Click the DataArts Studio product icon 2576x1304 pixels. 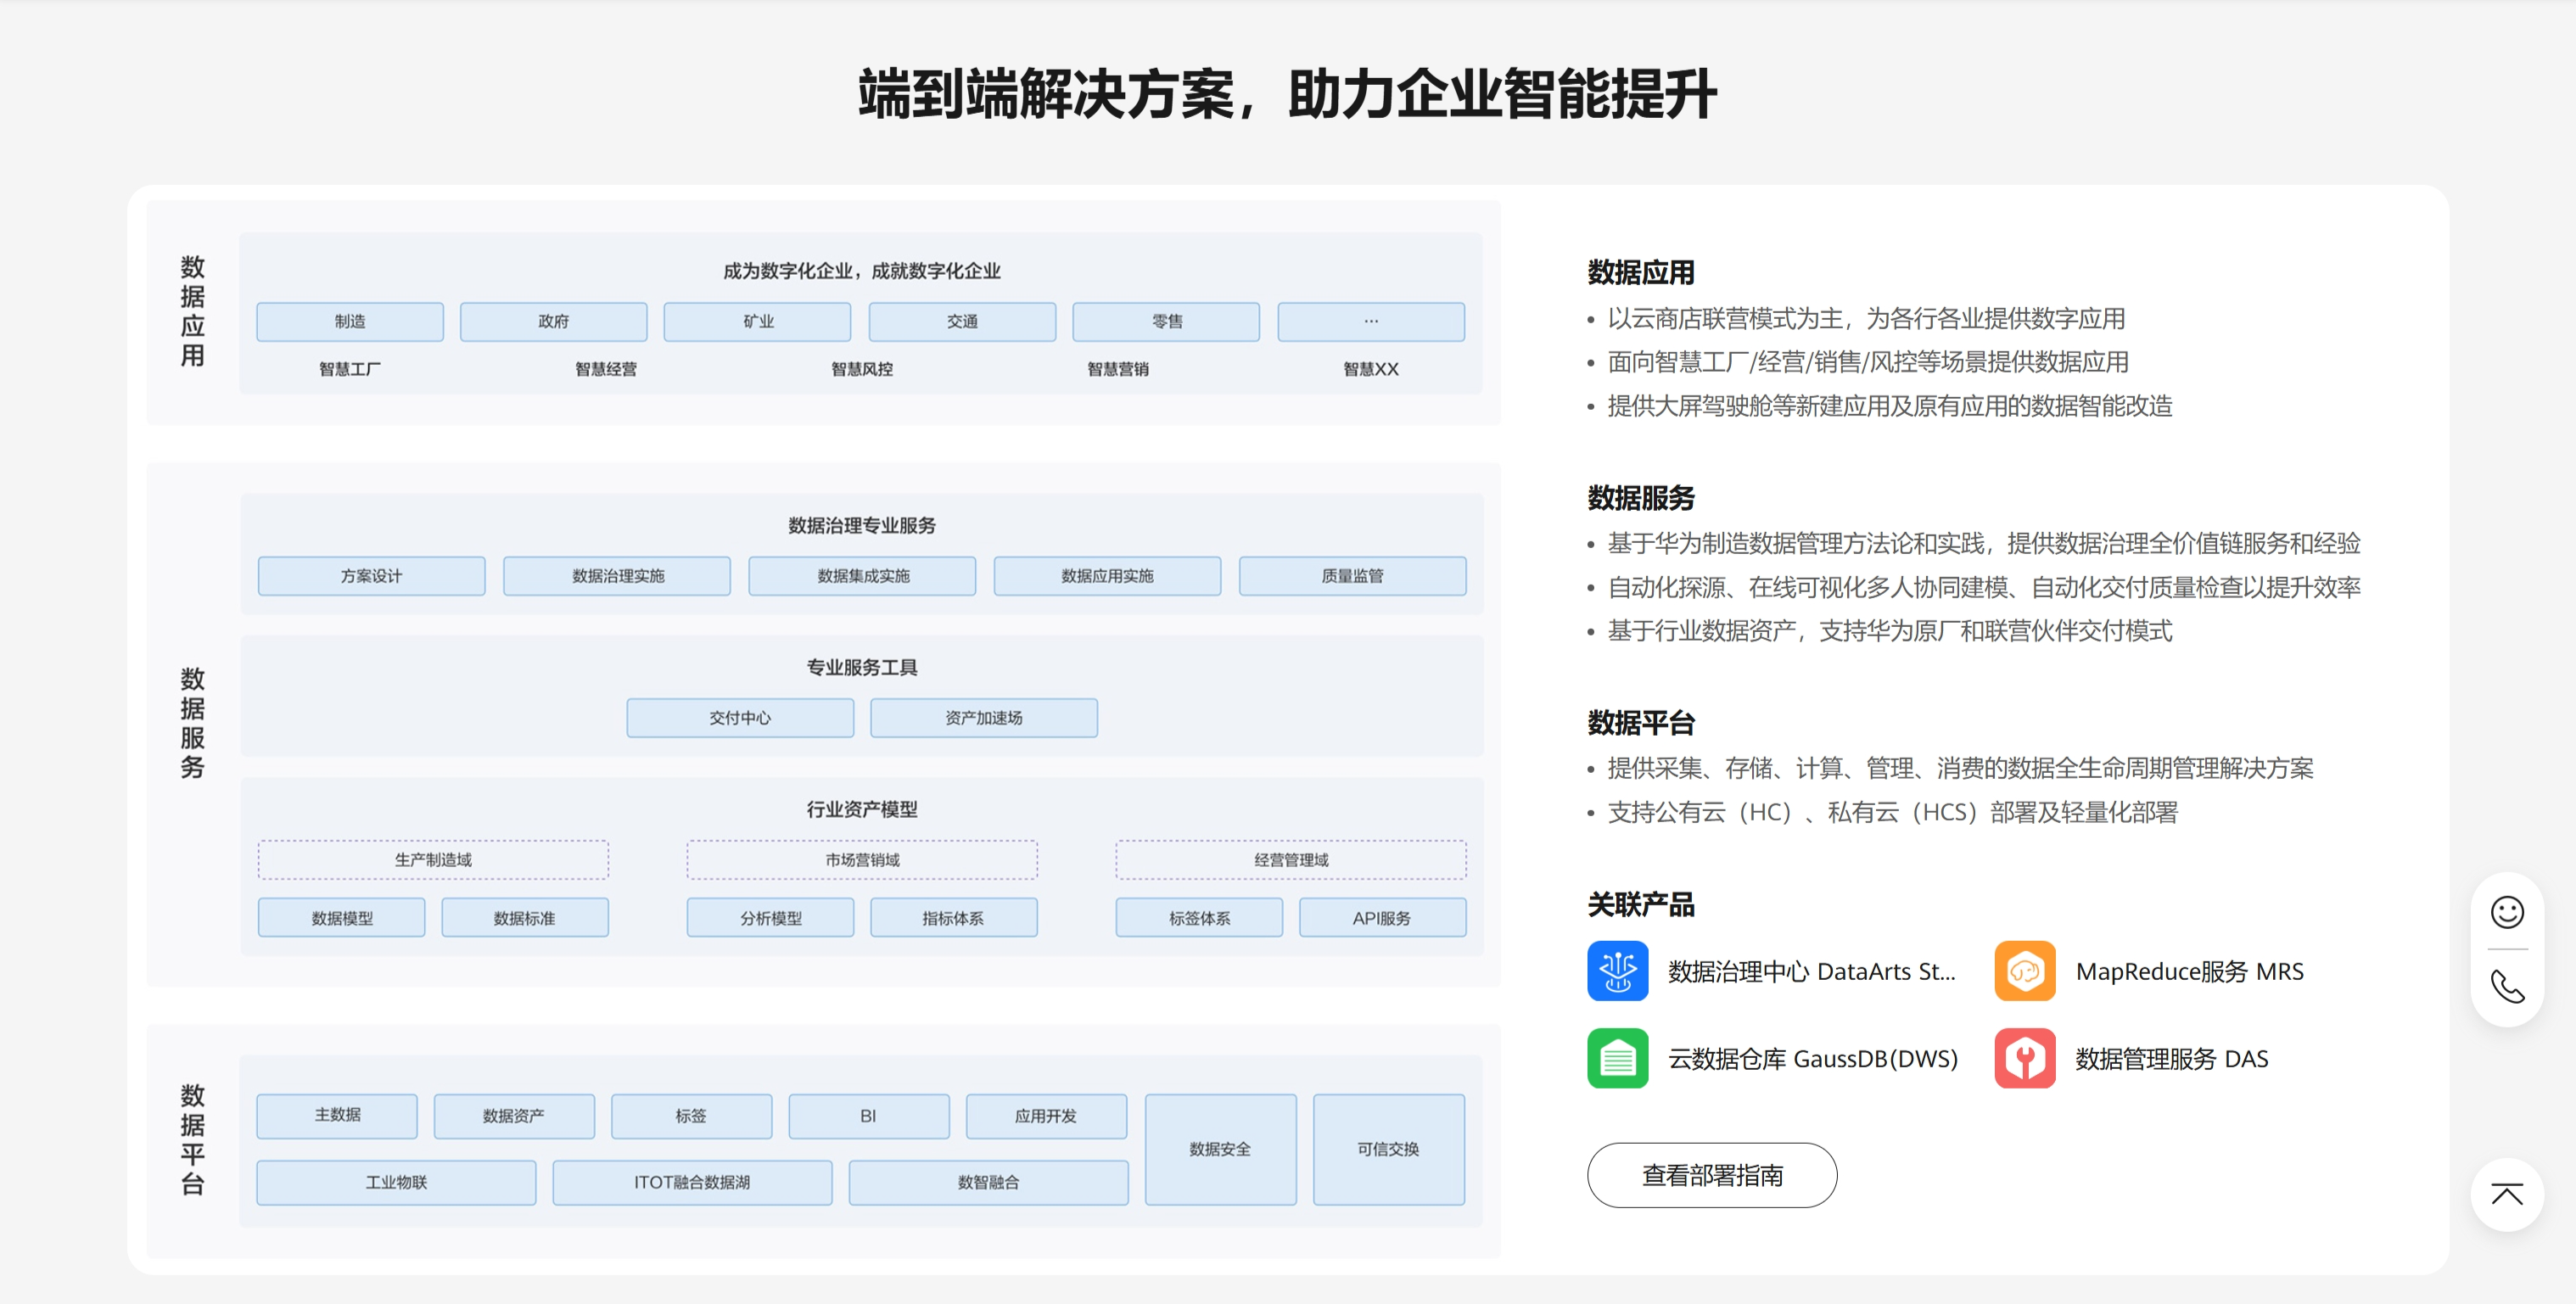point(1617,970)
